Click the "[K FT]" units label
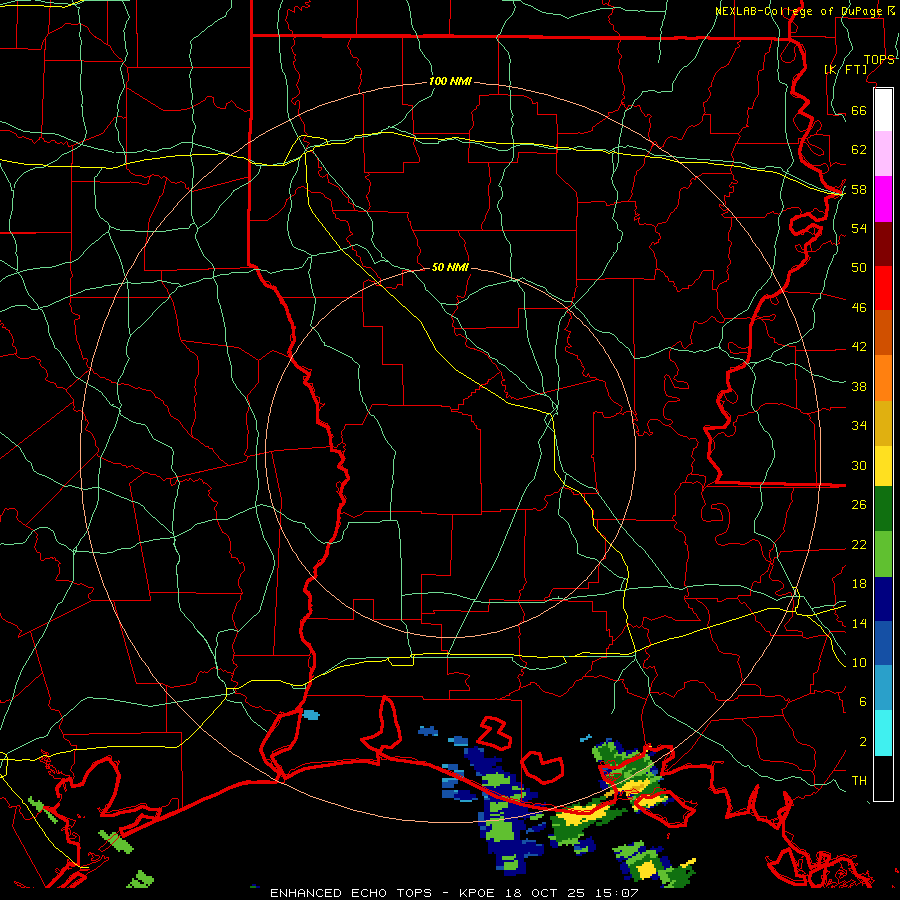Image resolution: width=900 pixels, height=900 pixels. click(846, 69)
